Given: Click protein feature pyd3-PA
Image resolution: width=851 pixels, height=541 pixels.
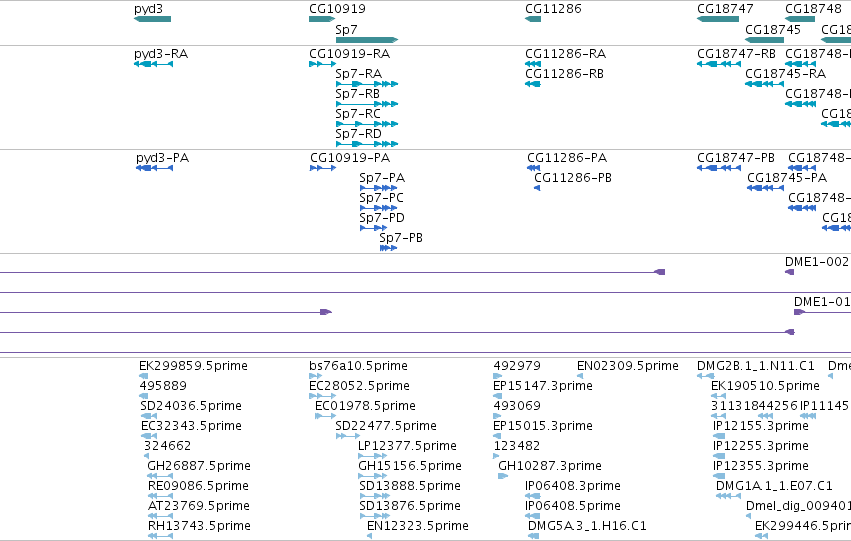Looking at the screenshot, I should (x=154, y=168).
